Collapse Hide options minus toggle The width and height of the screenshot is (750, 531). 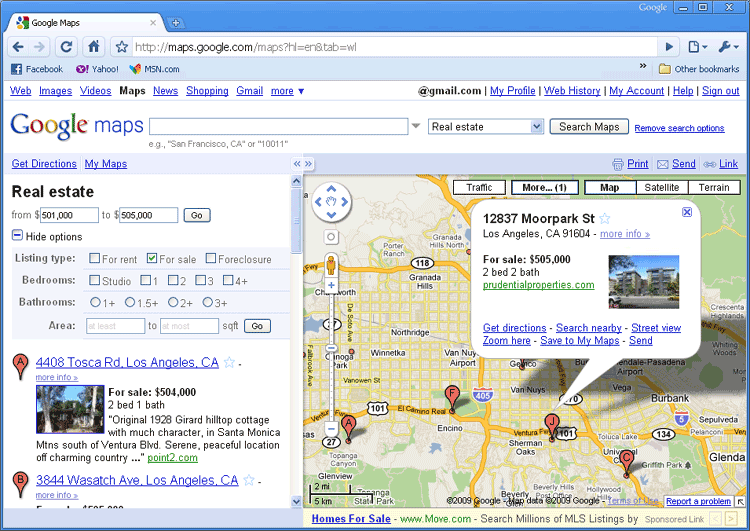(x=17, y=235)
